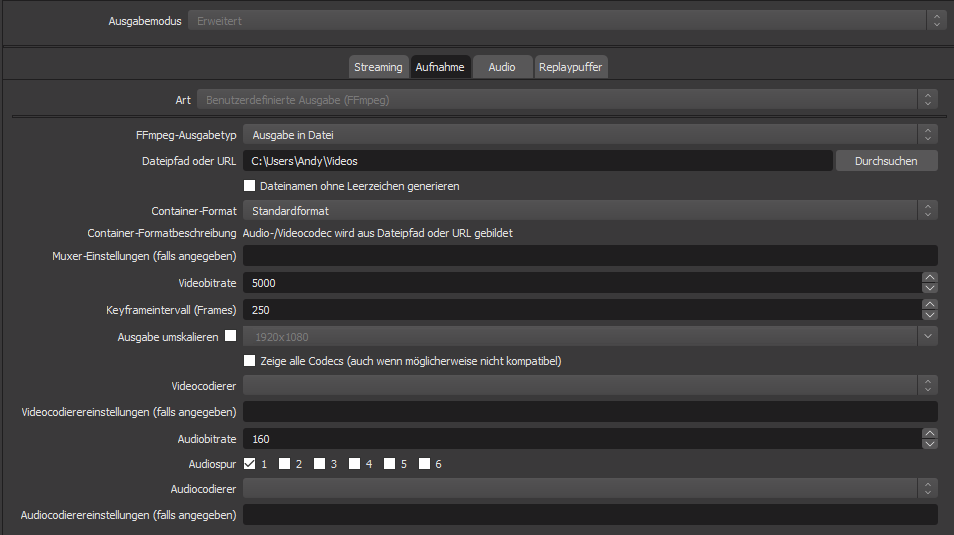
Task: Select the Replaypuffer tab
Action: coord(571,67)
